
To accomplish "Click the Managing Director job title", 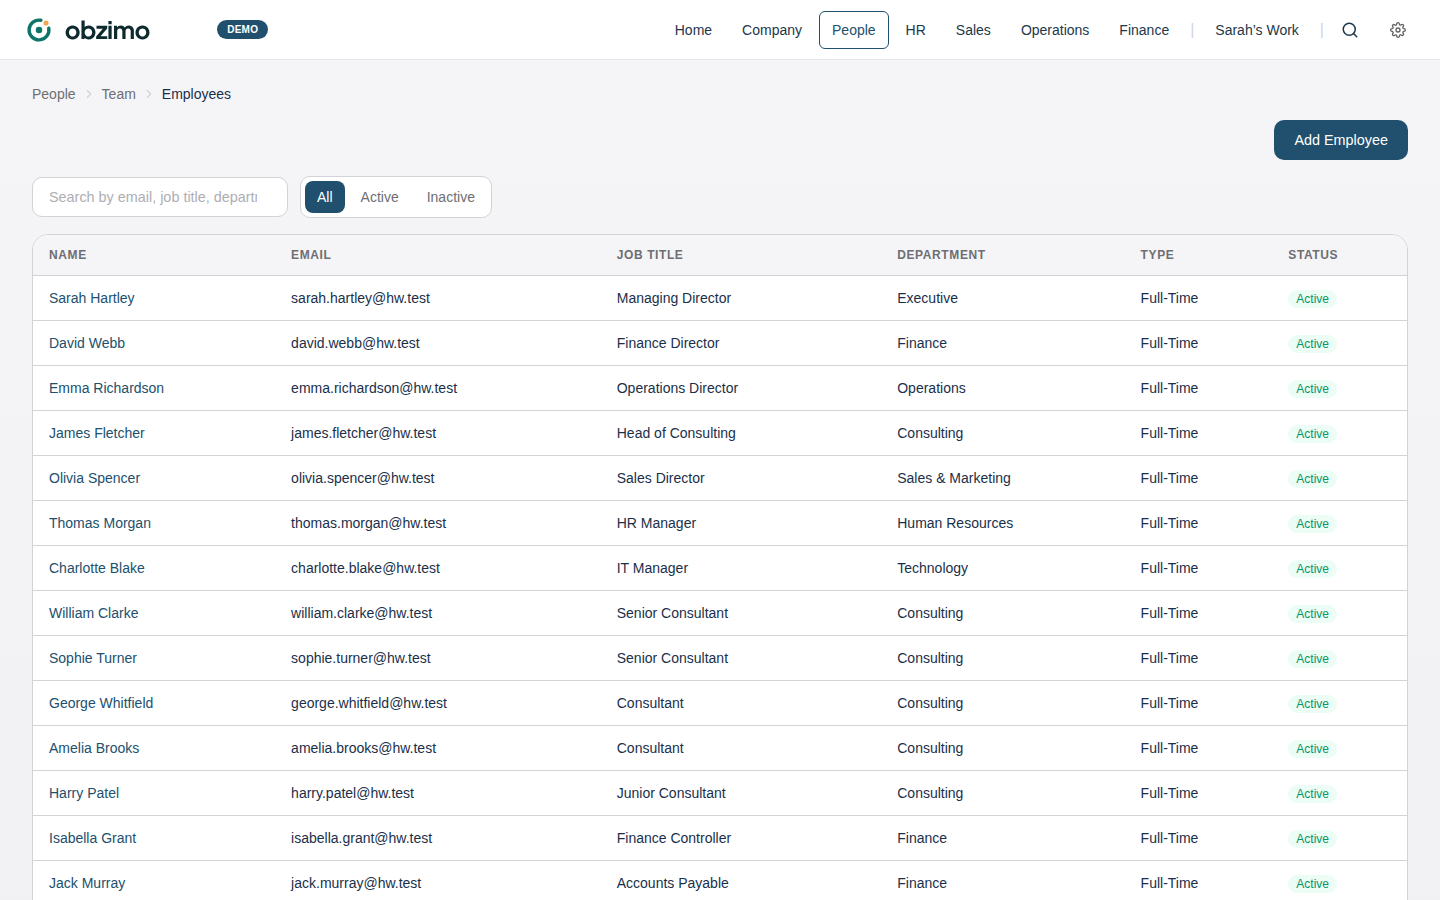I will (674, 298).
